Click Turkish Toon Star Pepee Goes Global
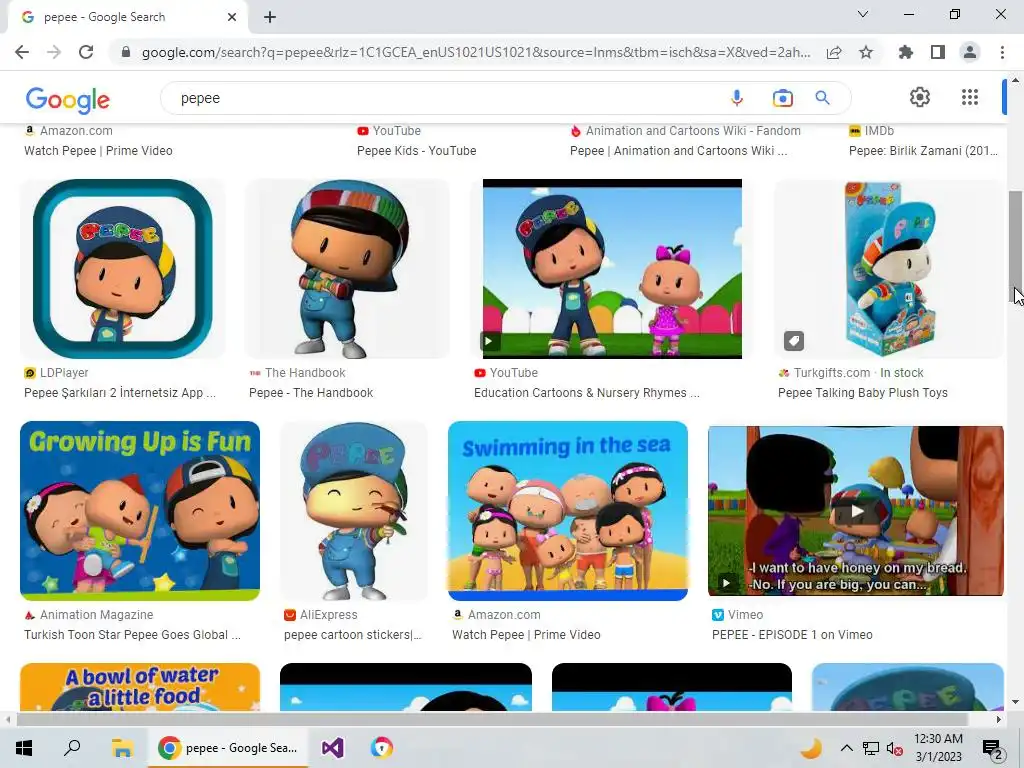 pyautogui.click(x=132, y=635)
